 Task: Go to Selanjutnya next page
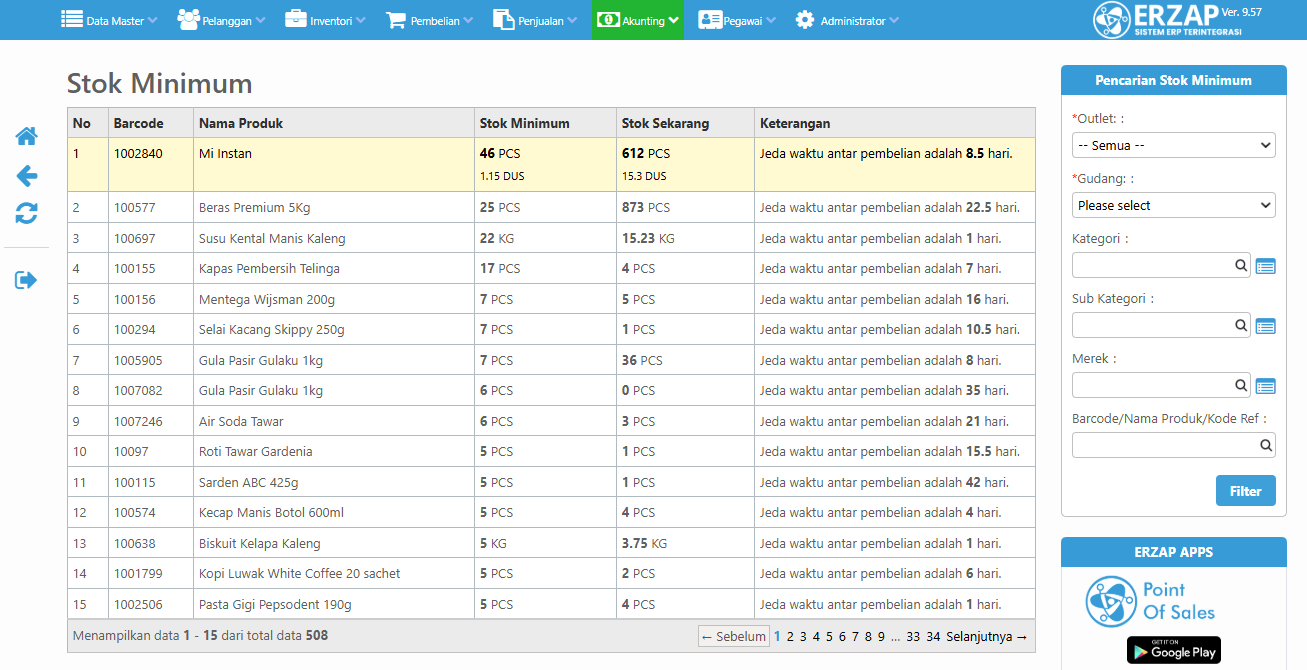[x=986, y=636]
